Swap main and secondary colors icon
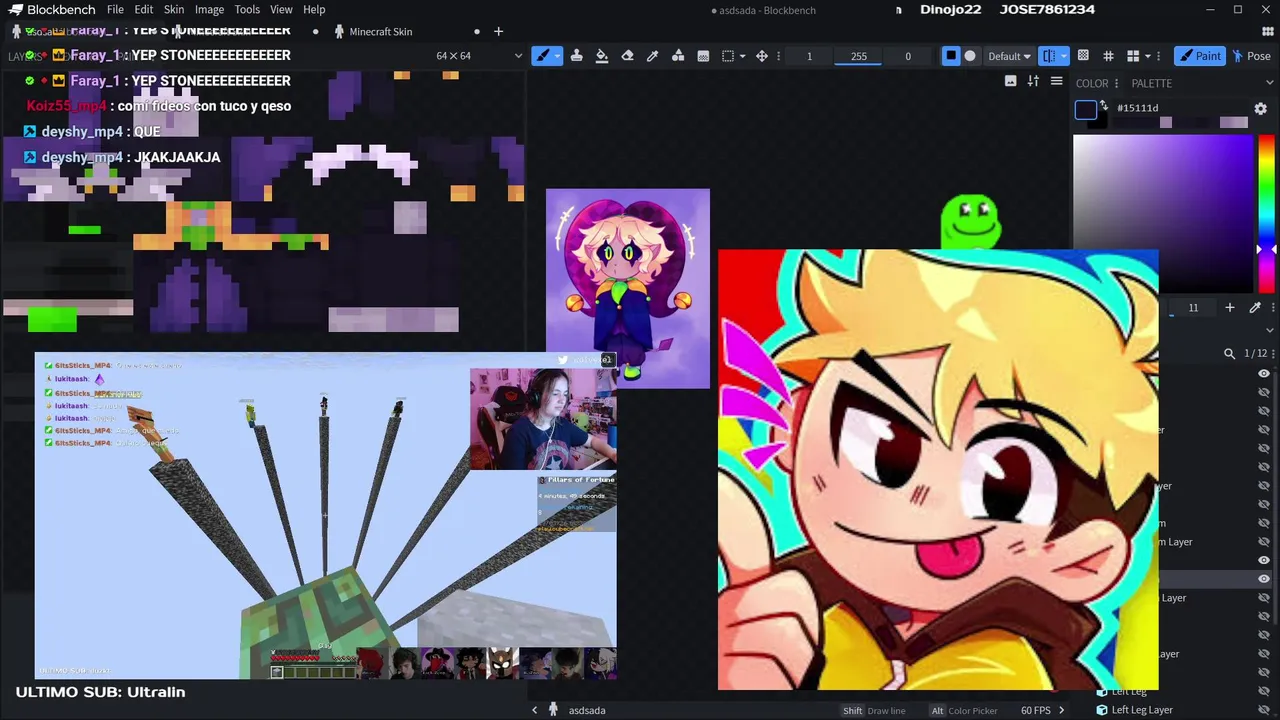The height and width of the screenshot is (720, 1280). click(1104, 105)
